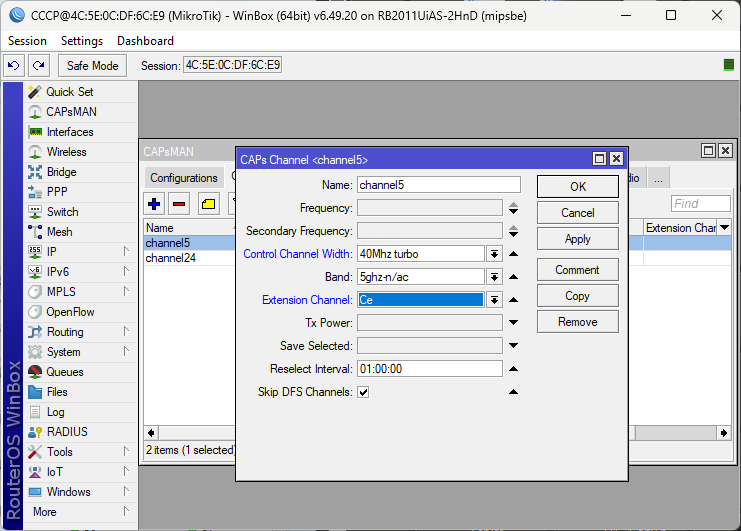Screen dimensions: 741x531
Task: Click the Name input field
Action: pyautogui.click(x=439, y=185)
